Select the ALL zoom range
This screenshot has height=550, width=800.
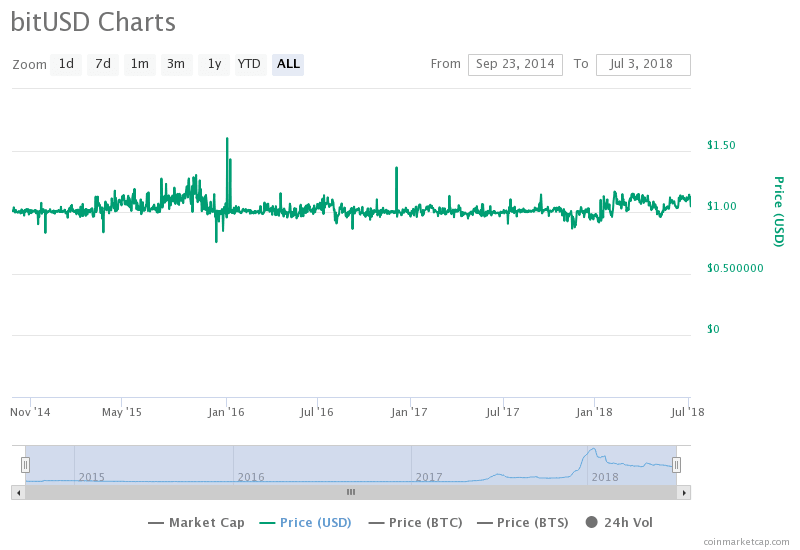288,64
